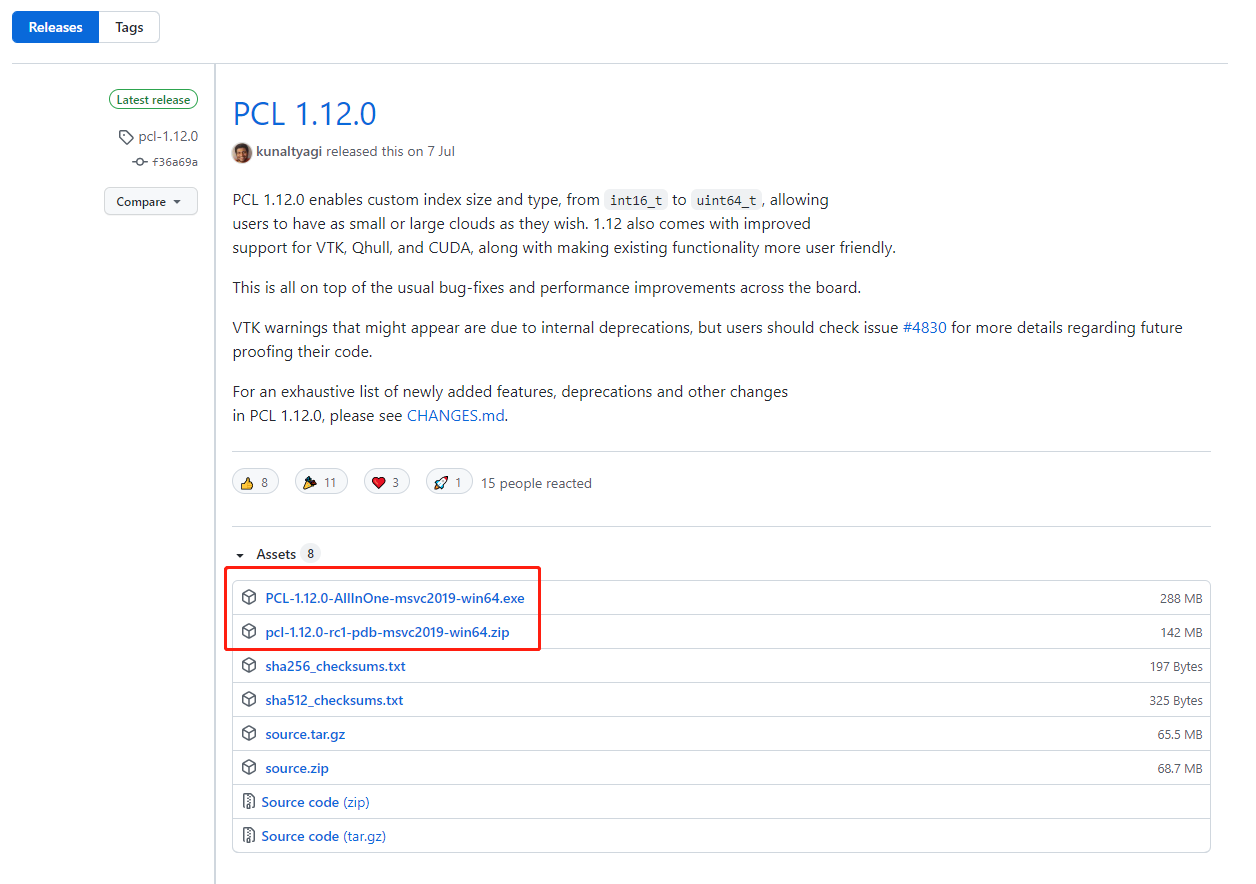1256x884 pixels.
Task: Click the tag icon beside pcl-1.12.0
Action: (126, 136)
